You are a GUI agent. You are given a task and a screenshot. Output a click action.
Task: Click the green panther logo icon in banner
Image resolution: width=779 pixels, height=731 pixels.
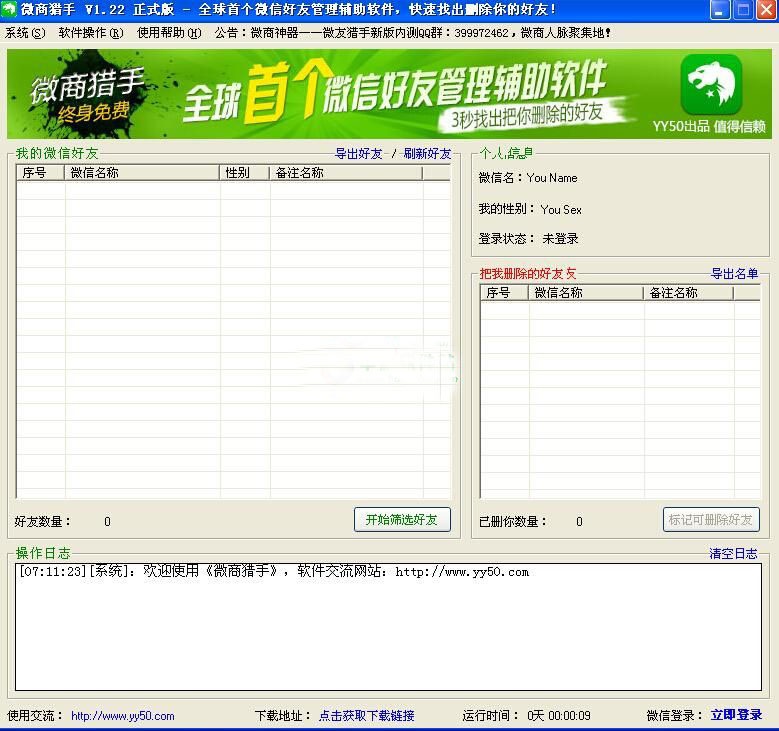(711, 84)
